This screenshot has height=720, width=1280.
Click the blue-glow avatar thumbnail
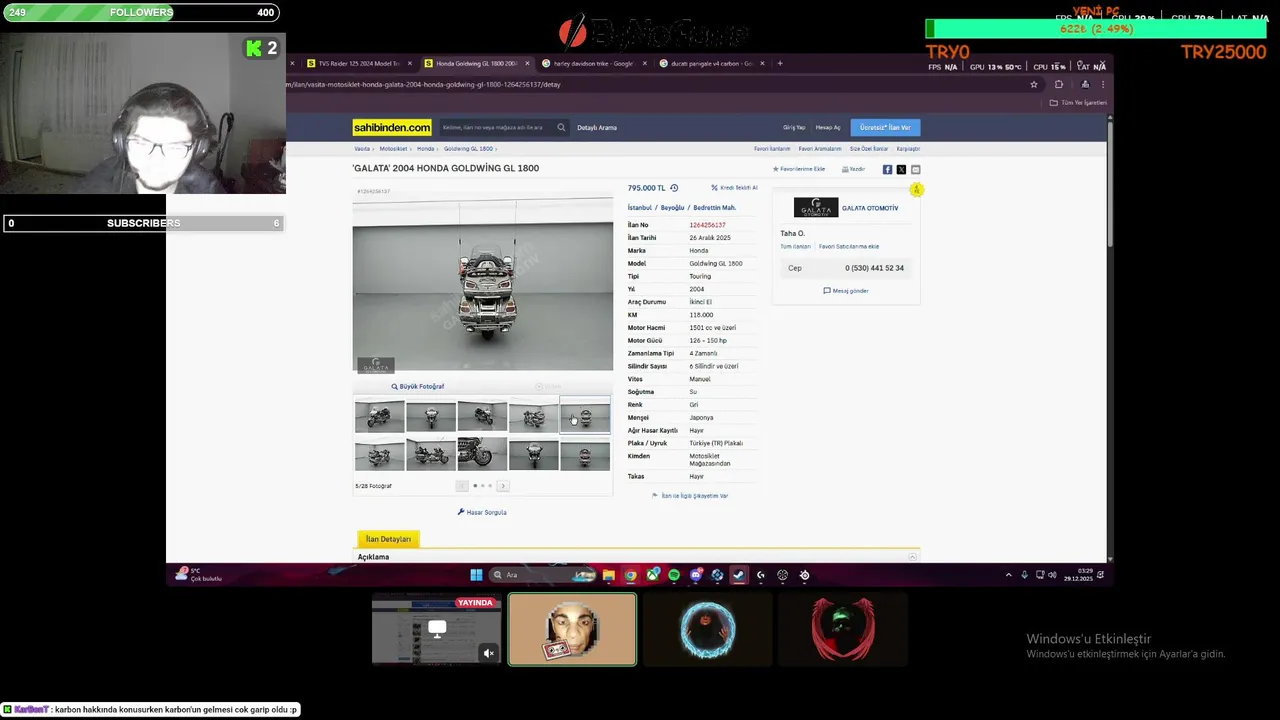coord(708,630)
